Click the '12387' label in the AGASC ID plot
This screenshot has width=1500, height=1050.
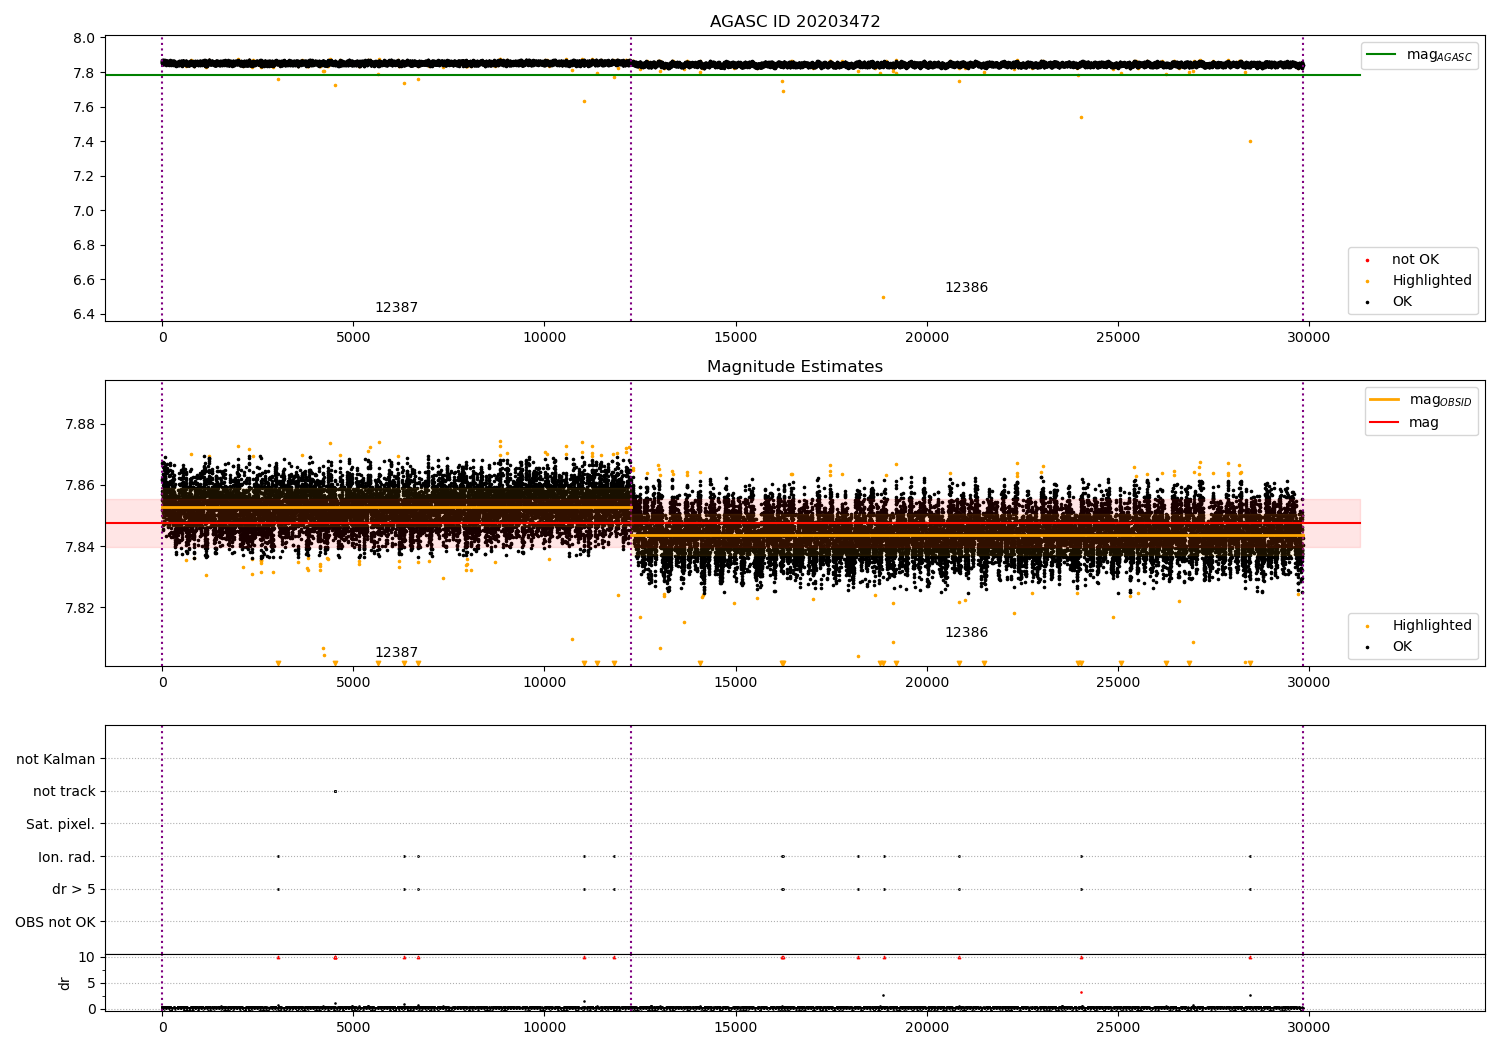397,308
